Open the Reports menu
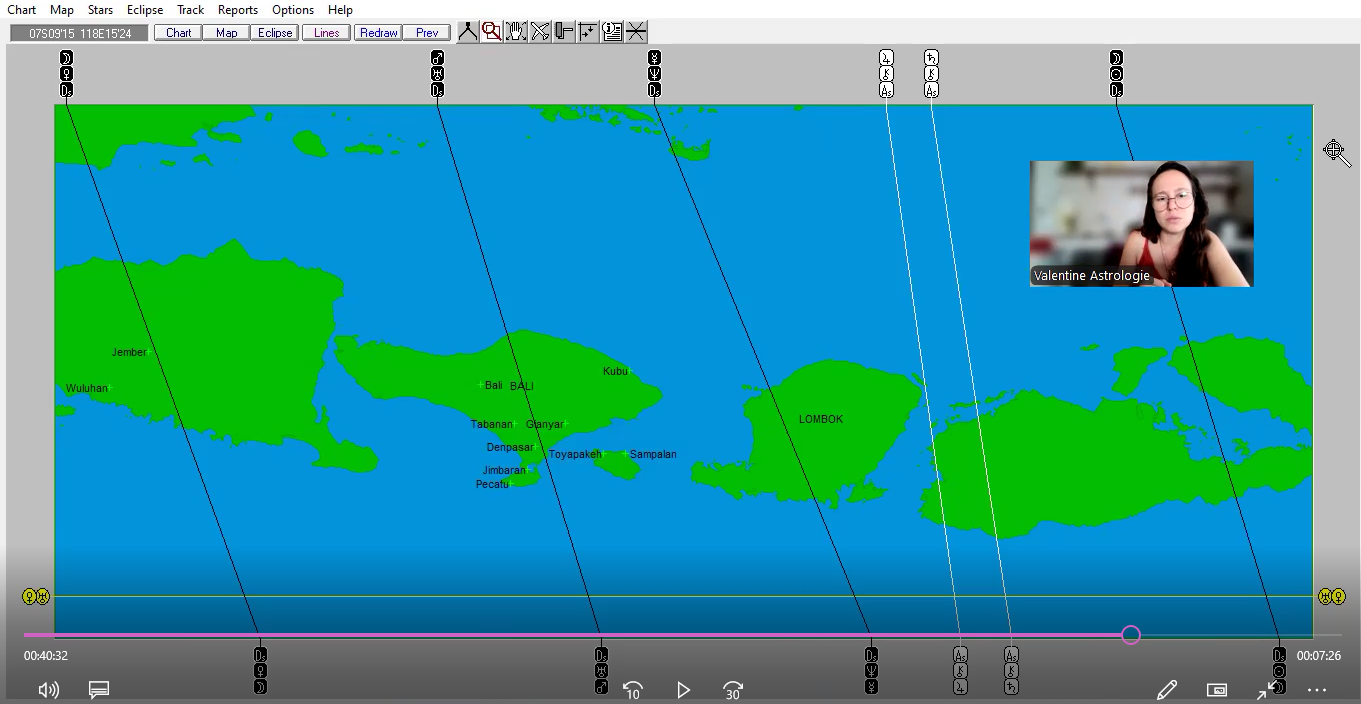Viewport: 1361px width, 704px height. click(238, 10)
